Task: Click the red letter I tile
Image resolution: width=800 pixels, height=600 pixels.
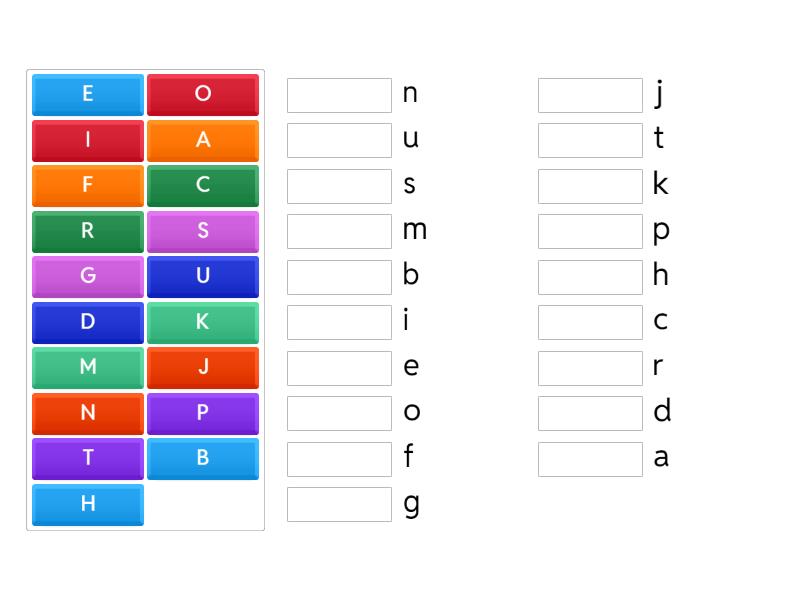Action: [x=87, y=140]
